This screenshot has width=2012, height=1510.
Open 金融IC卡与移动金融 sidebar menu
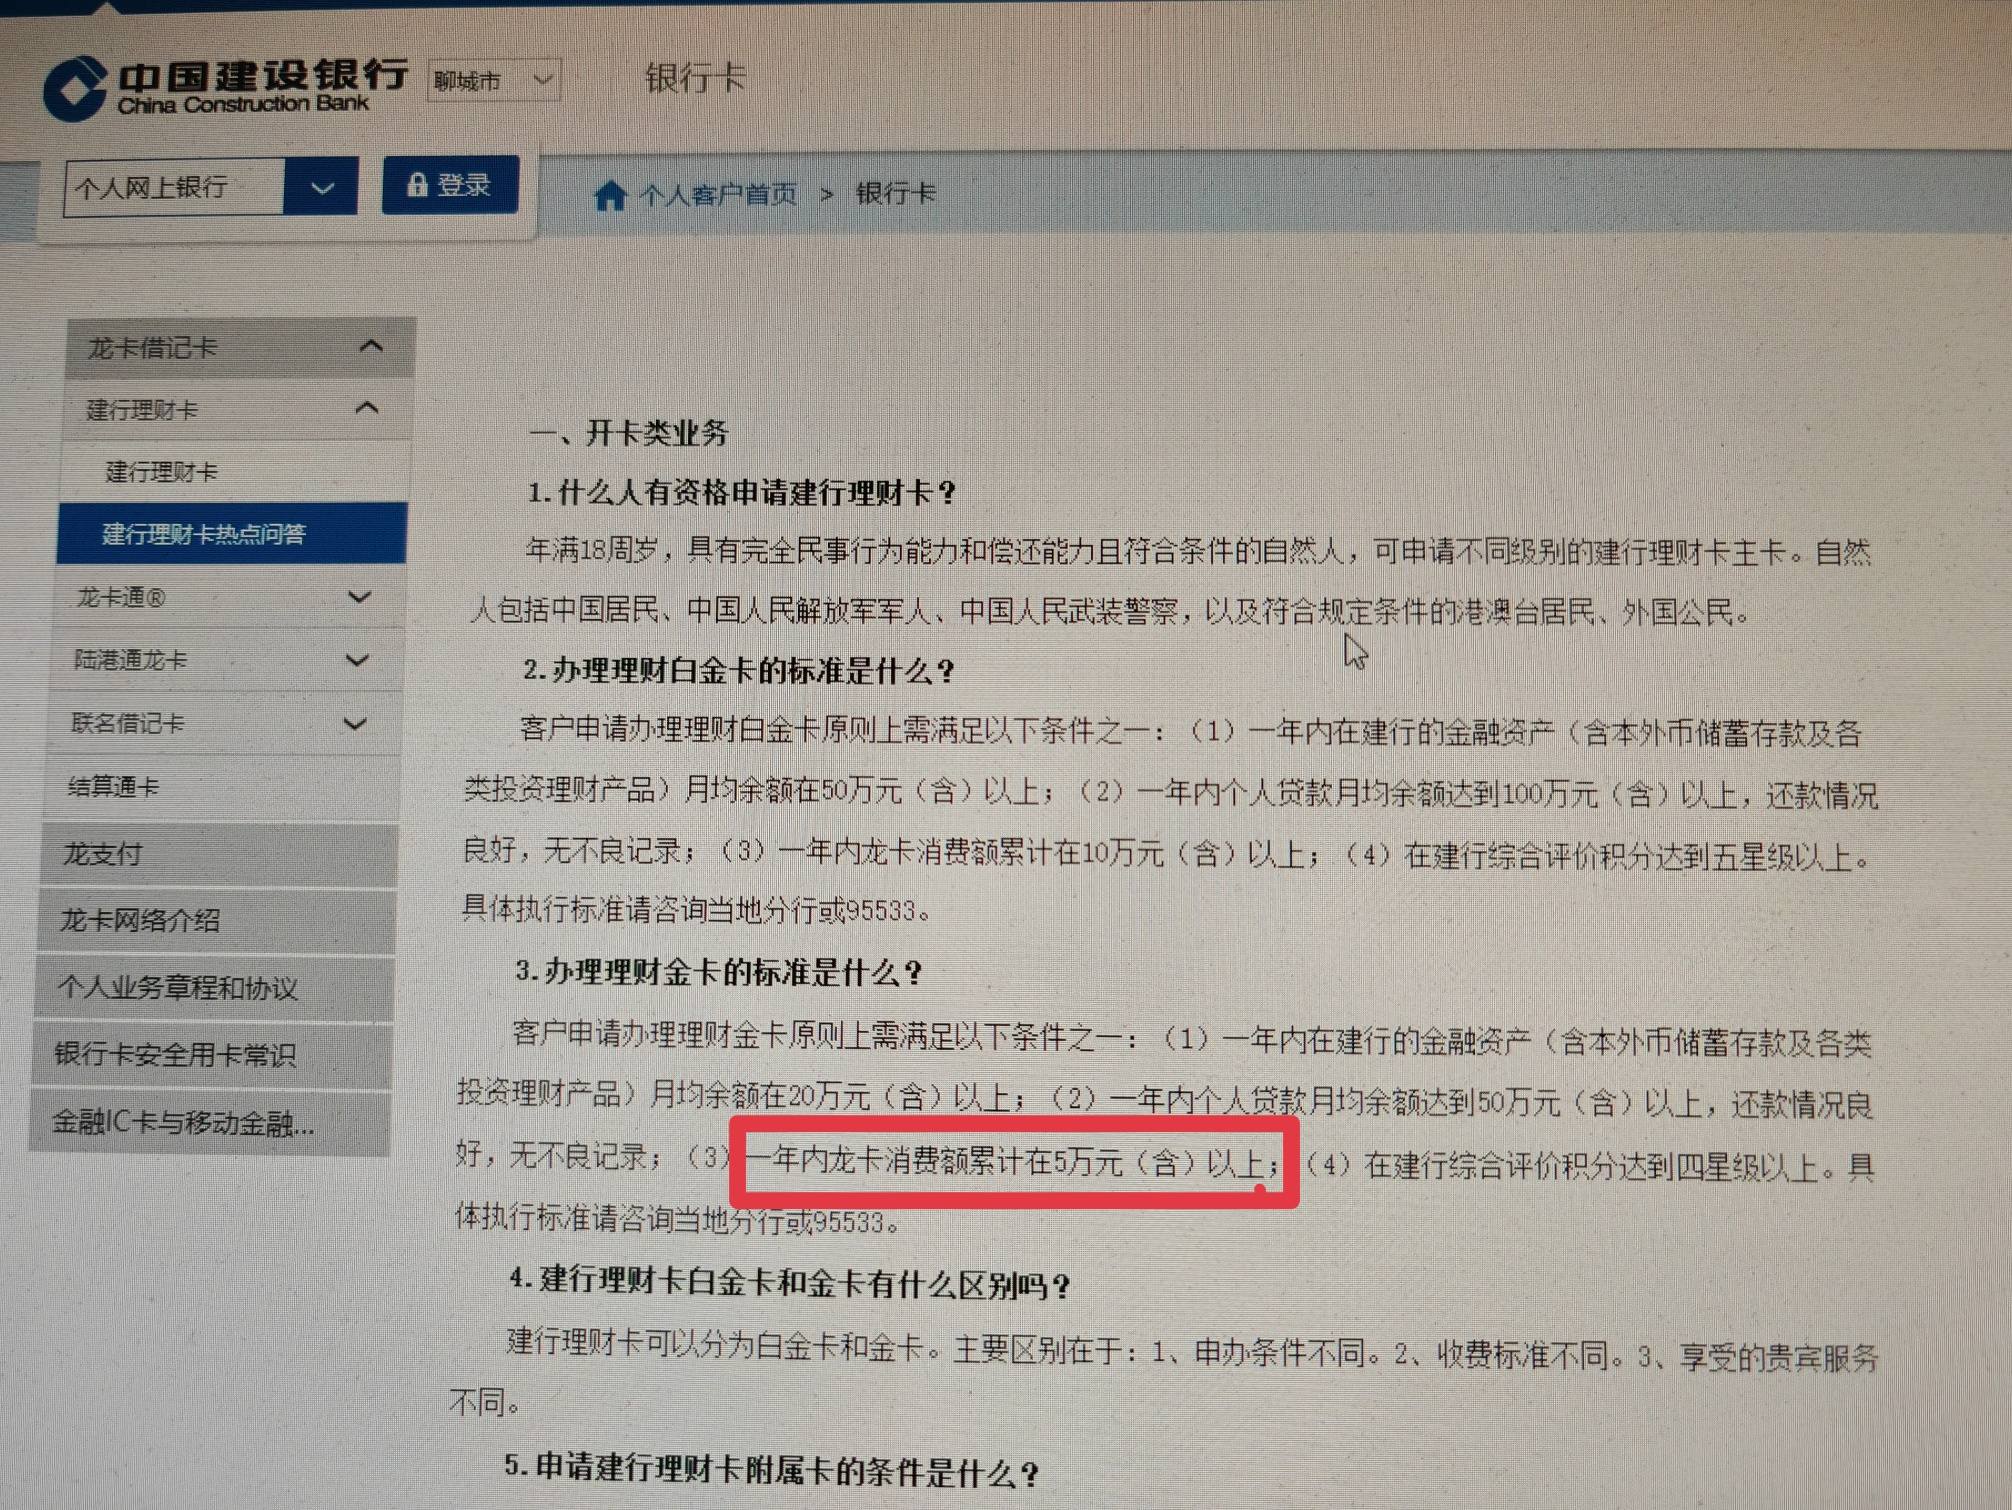click(209, 1122)
